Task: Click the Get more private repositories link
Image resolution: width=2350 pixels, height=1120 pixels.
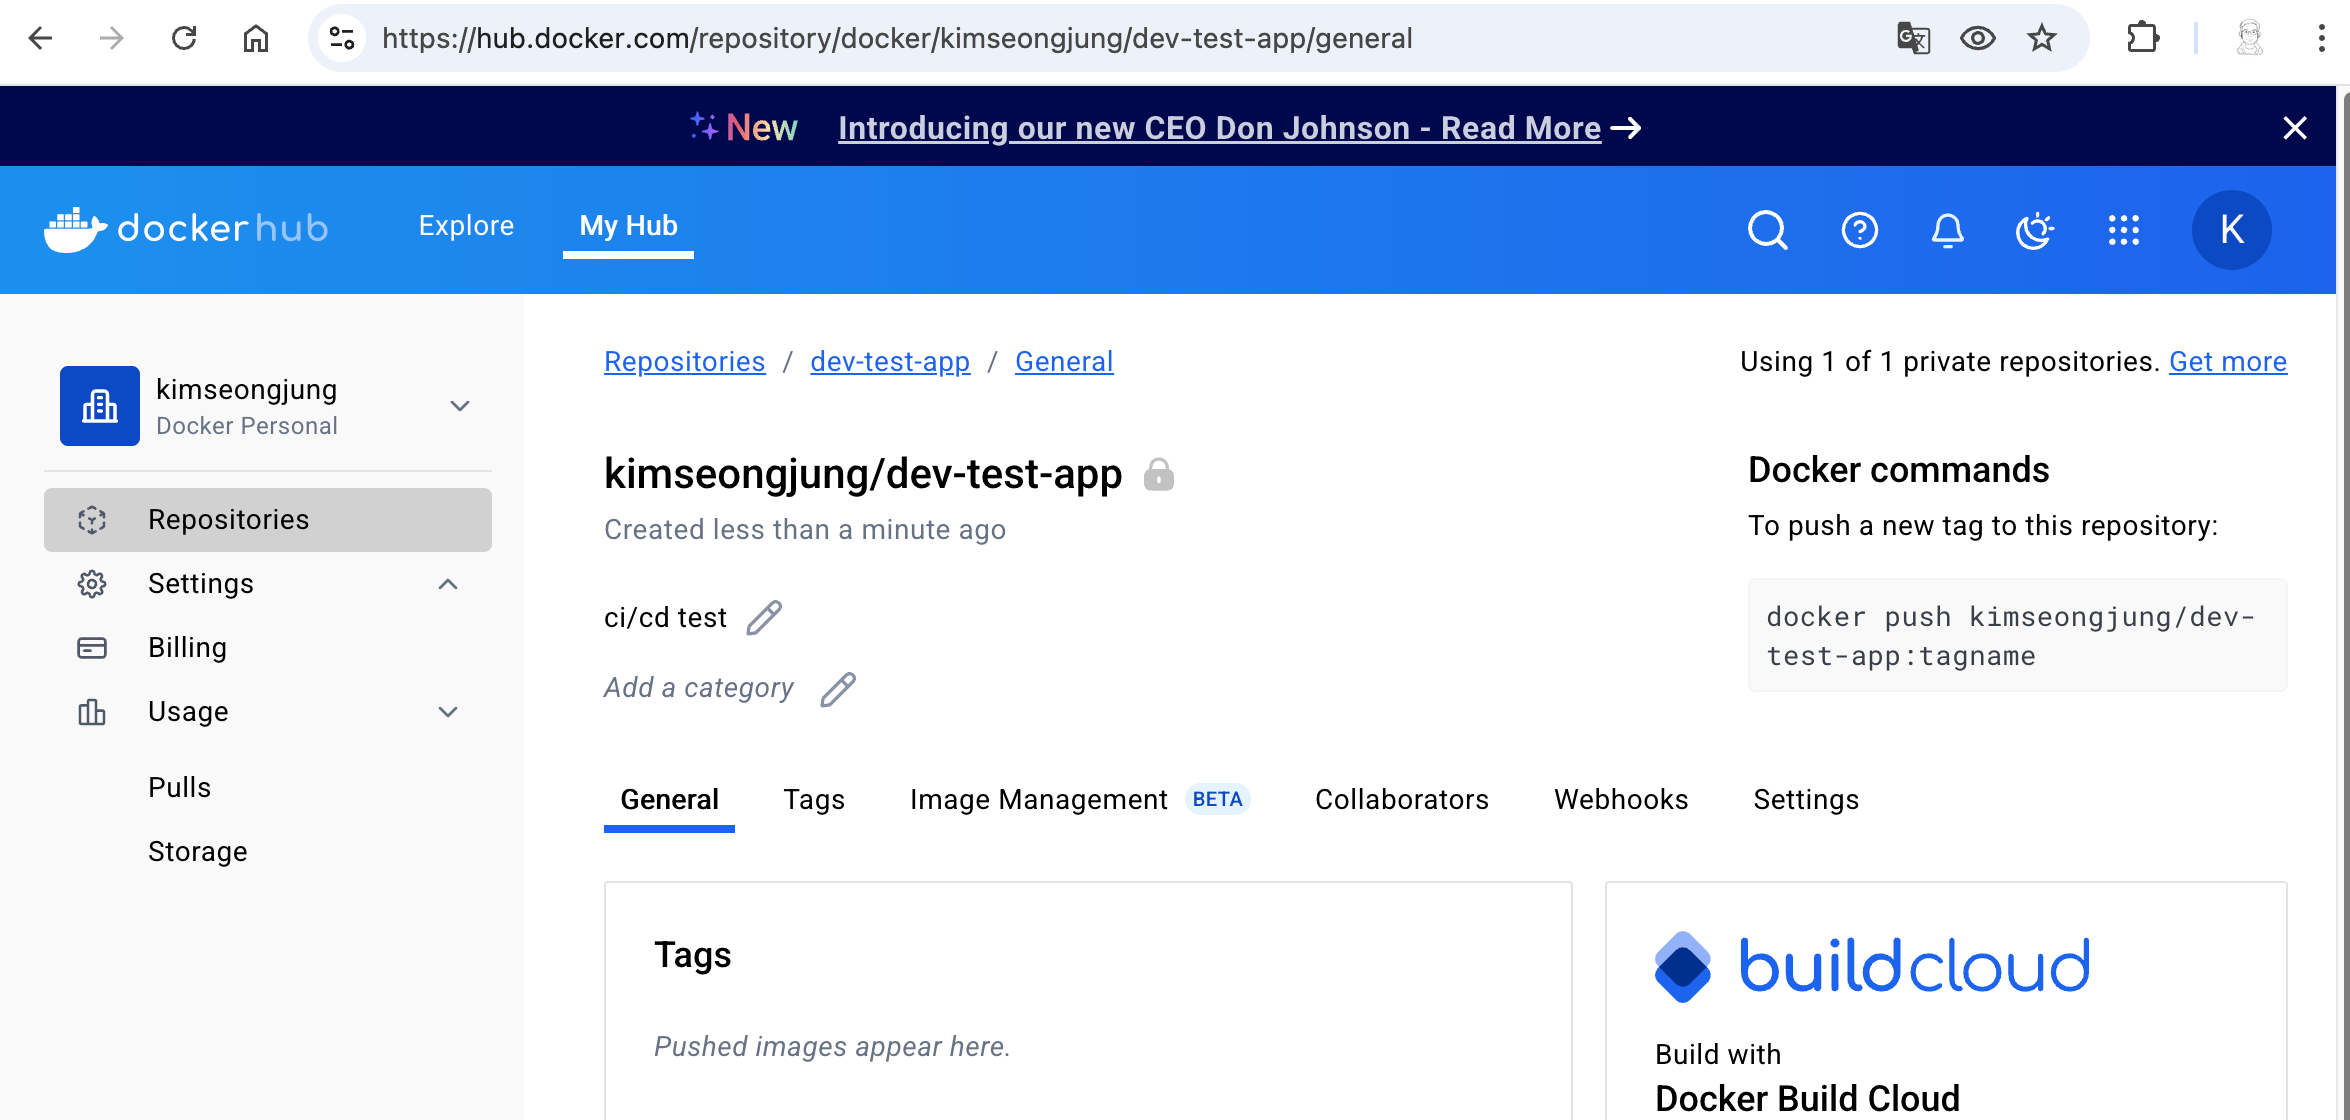Action: pos(2228,362)
